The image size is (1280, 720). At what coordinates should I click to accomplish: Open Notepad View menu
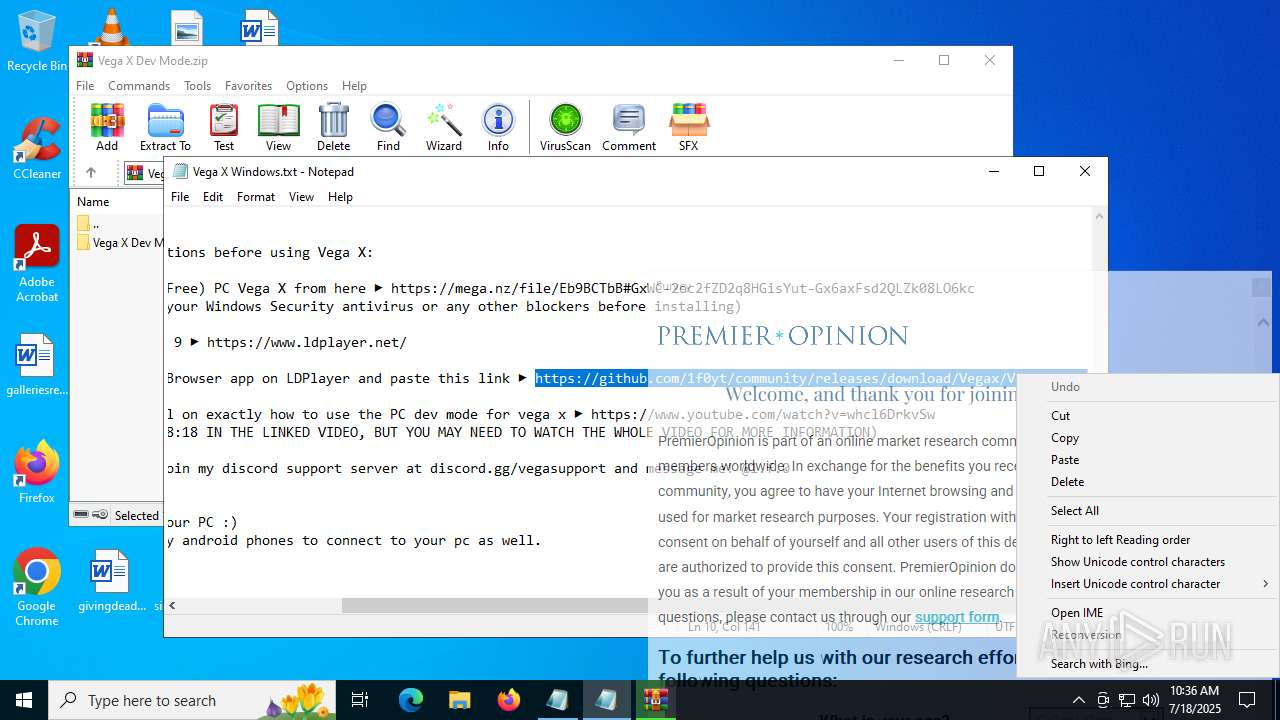302,197
